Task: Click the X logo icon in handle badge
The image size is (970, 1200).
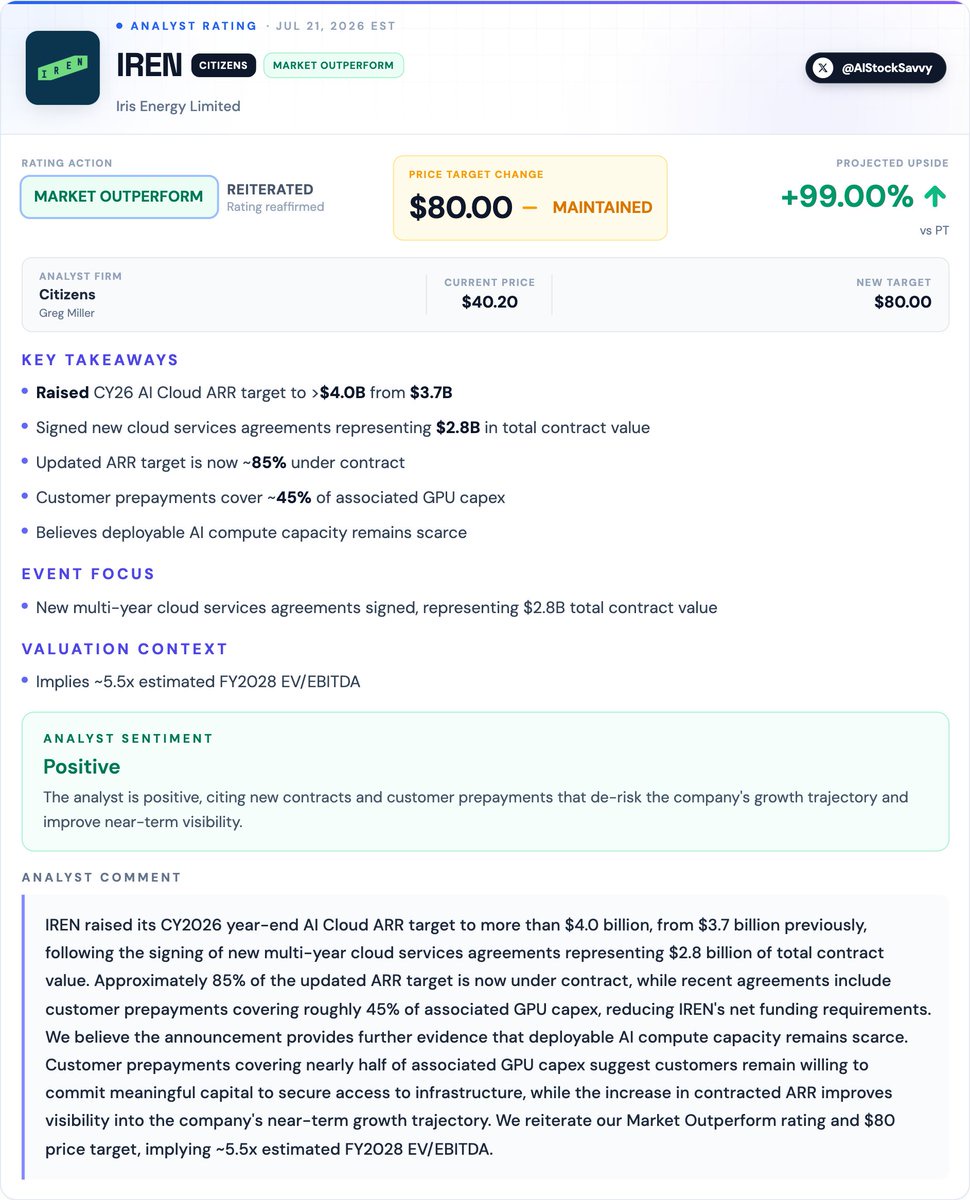Action: pyautogui.click(x=823, y=68)
